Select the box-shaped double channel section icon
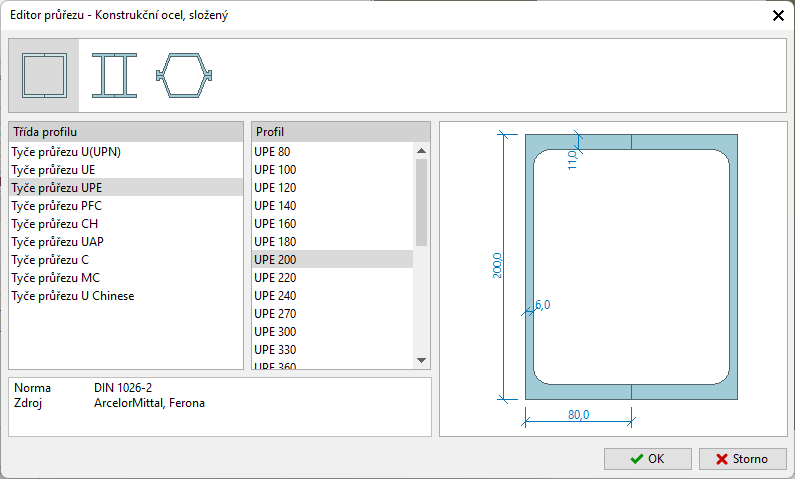 pyautogui.click(x=43, y=75)
